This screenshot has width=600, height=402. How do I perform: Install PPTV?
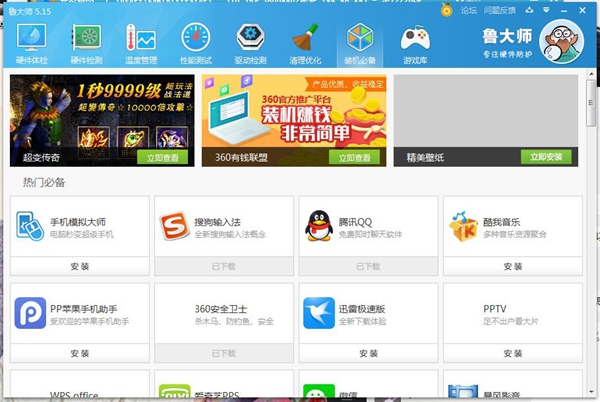click(x=513, y=353)
